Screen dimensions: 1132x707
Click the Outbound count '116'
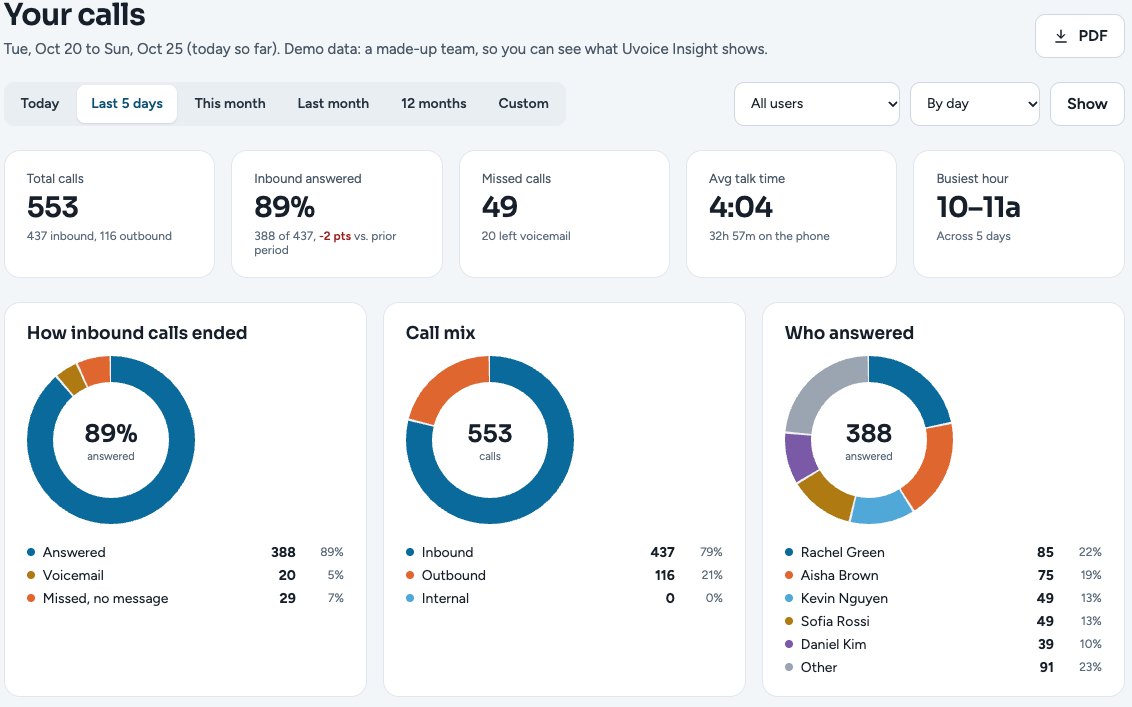click(x=665, y=576)
